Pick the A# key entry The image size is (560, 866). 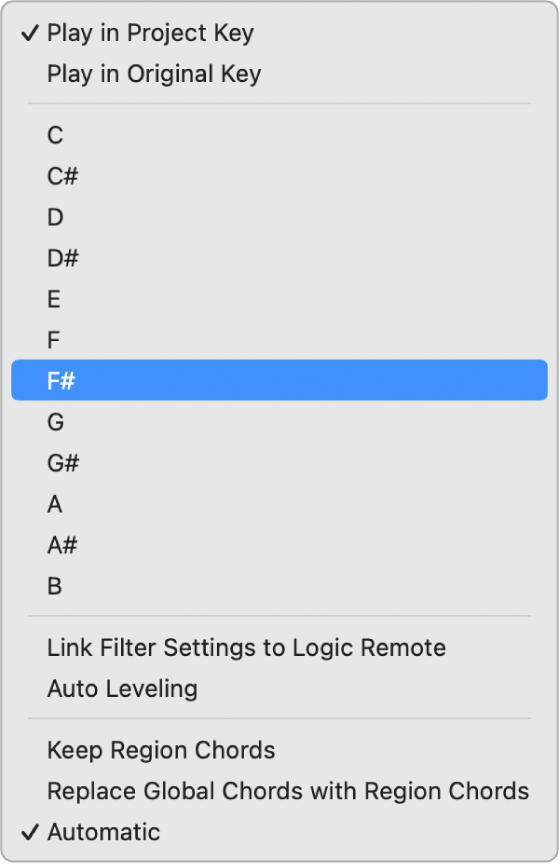click(x=279, y=545)
